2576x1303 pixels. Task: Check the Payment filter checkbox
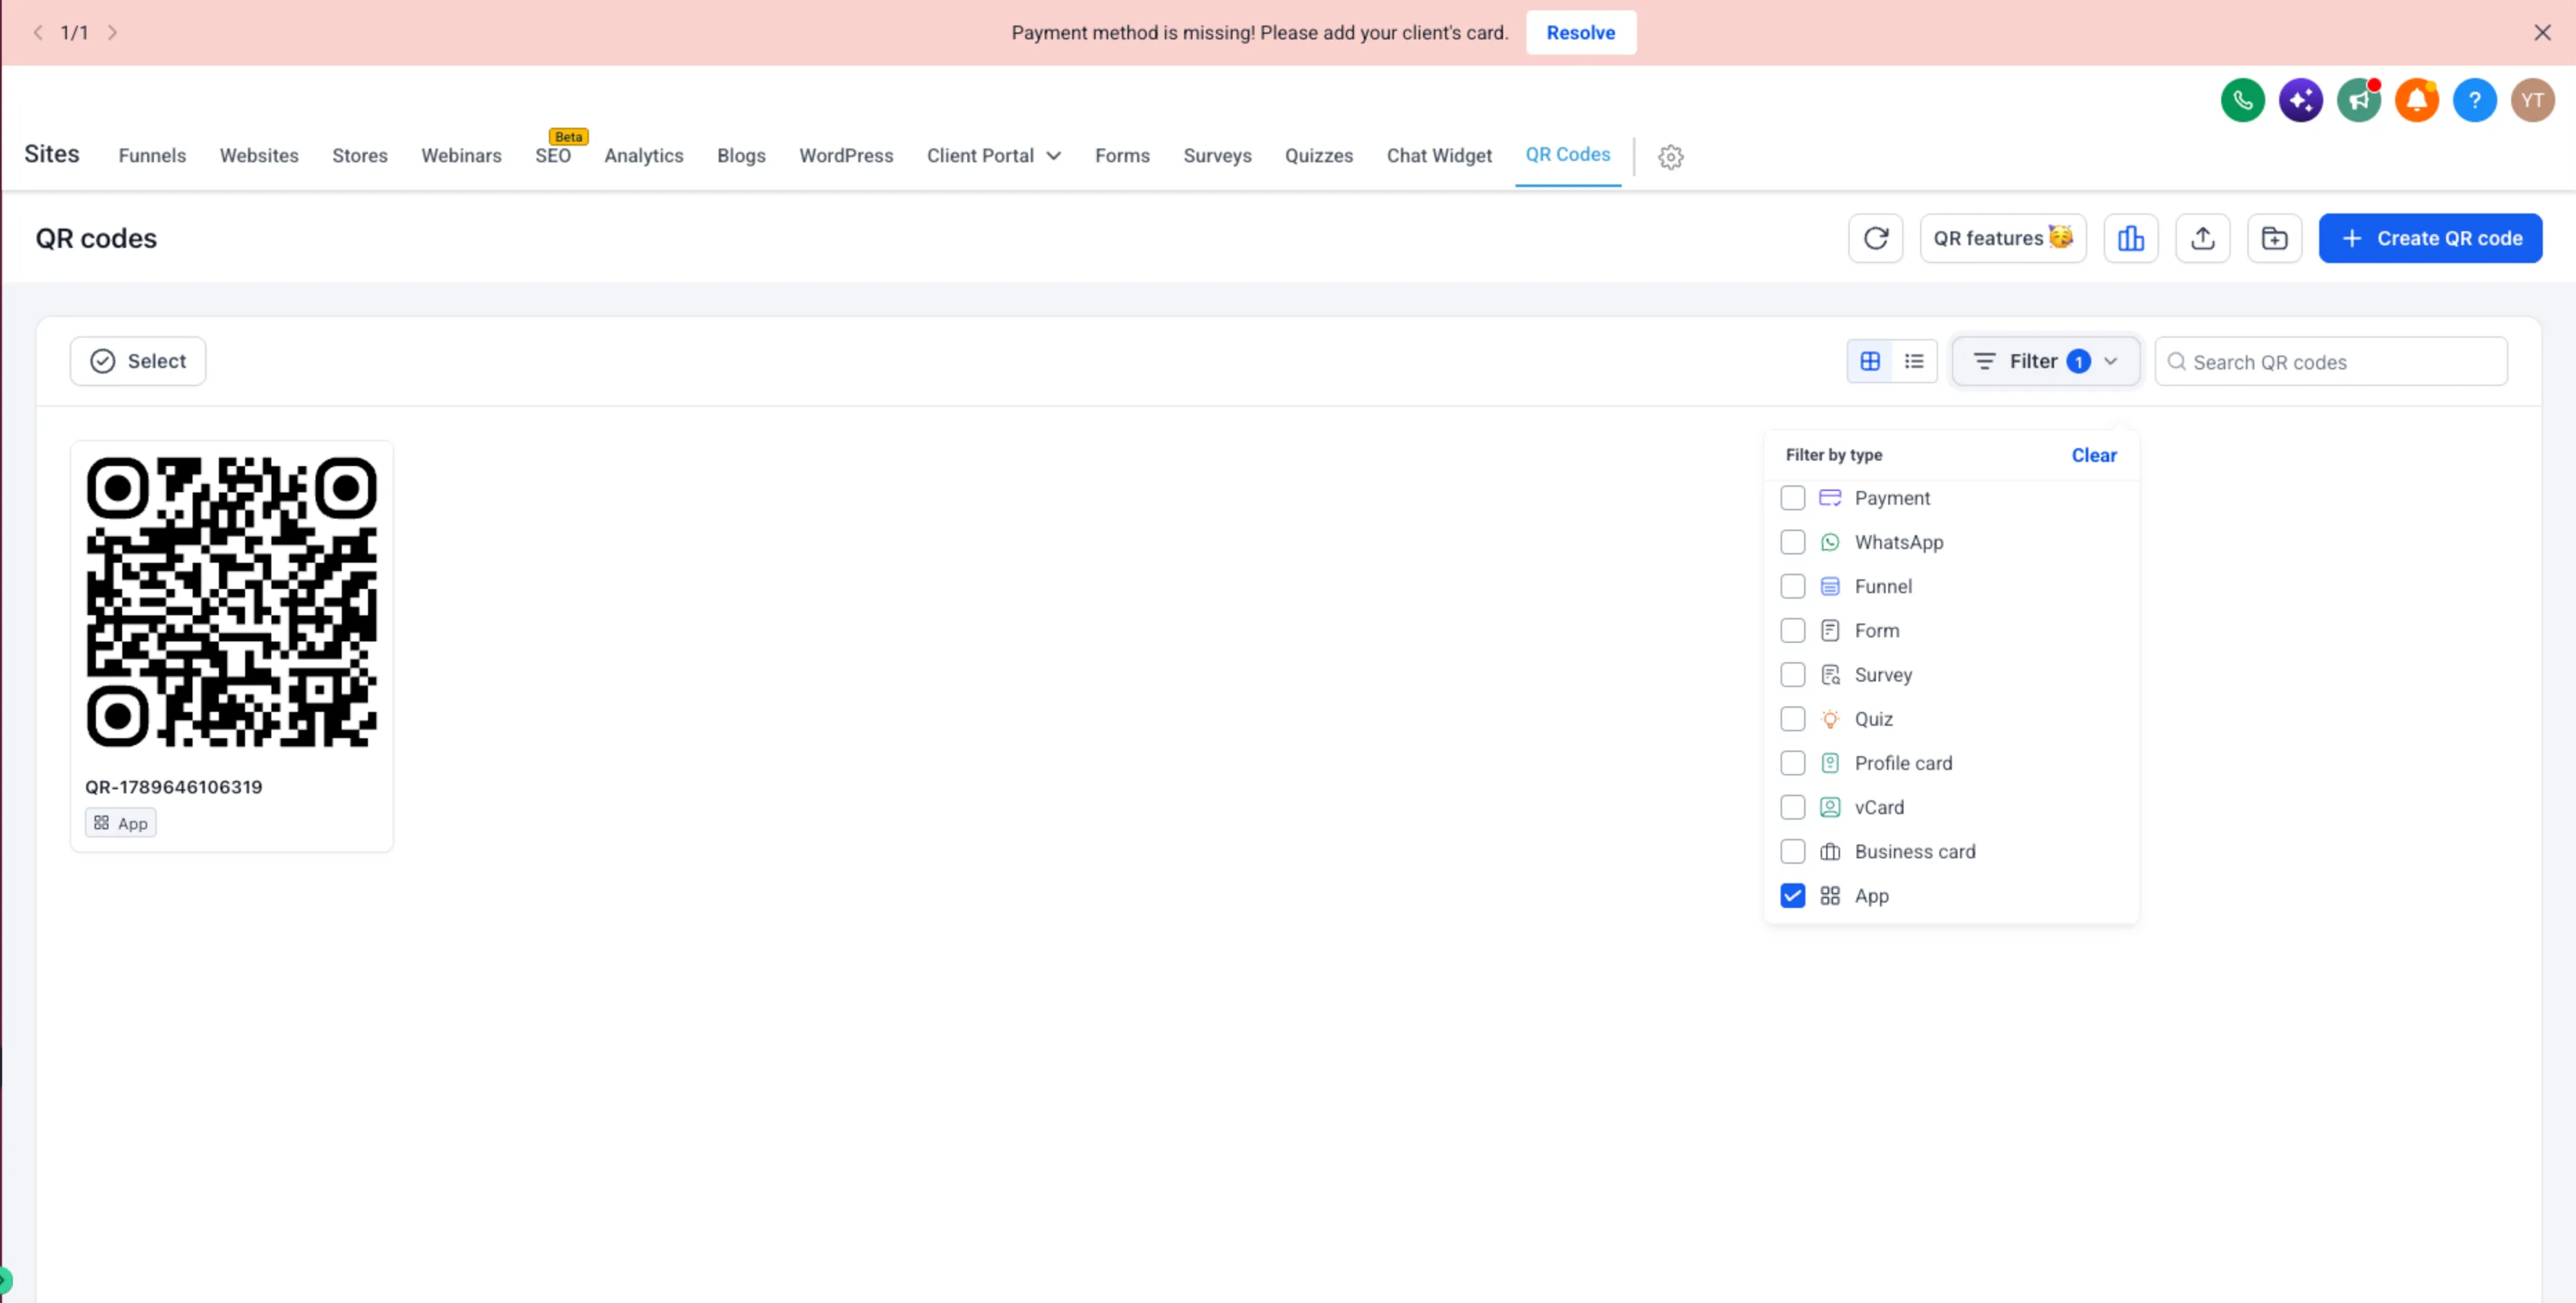pyautogui.click(x=1792, y=498)
